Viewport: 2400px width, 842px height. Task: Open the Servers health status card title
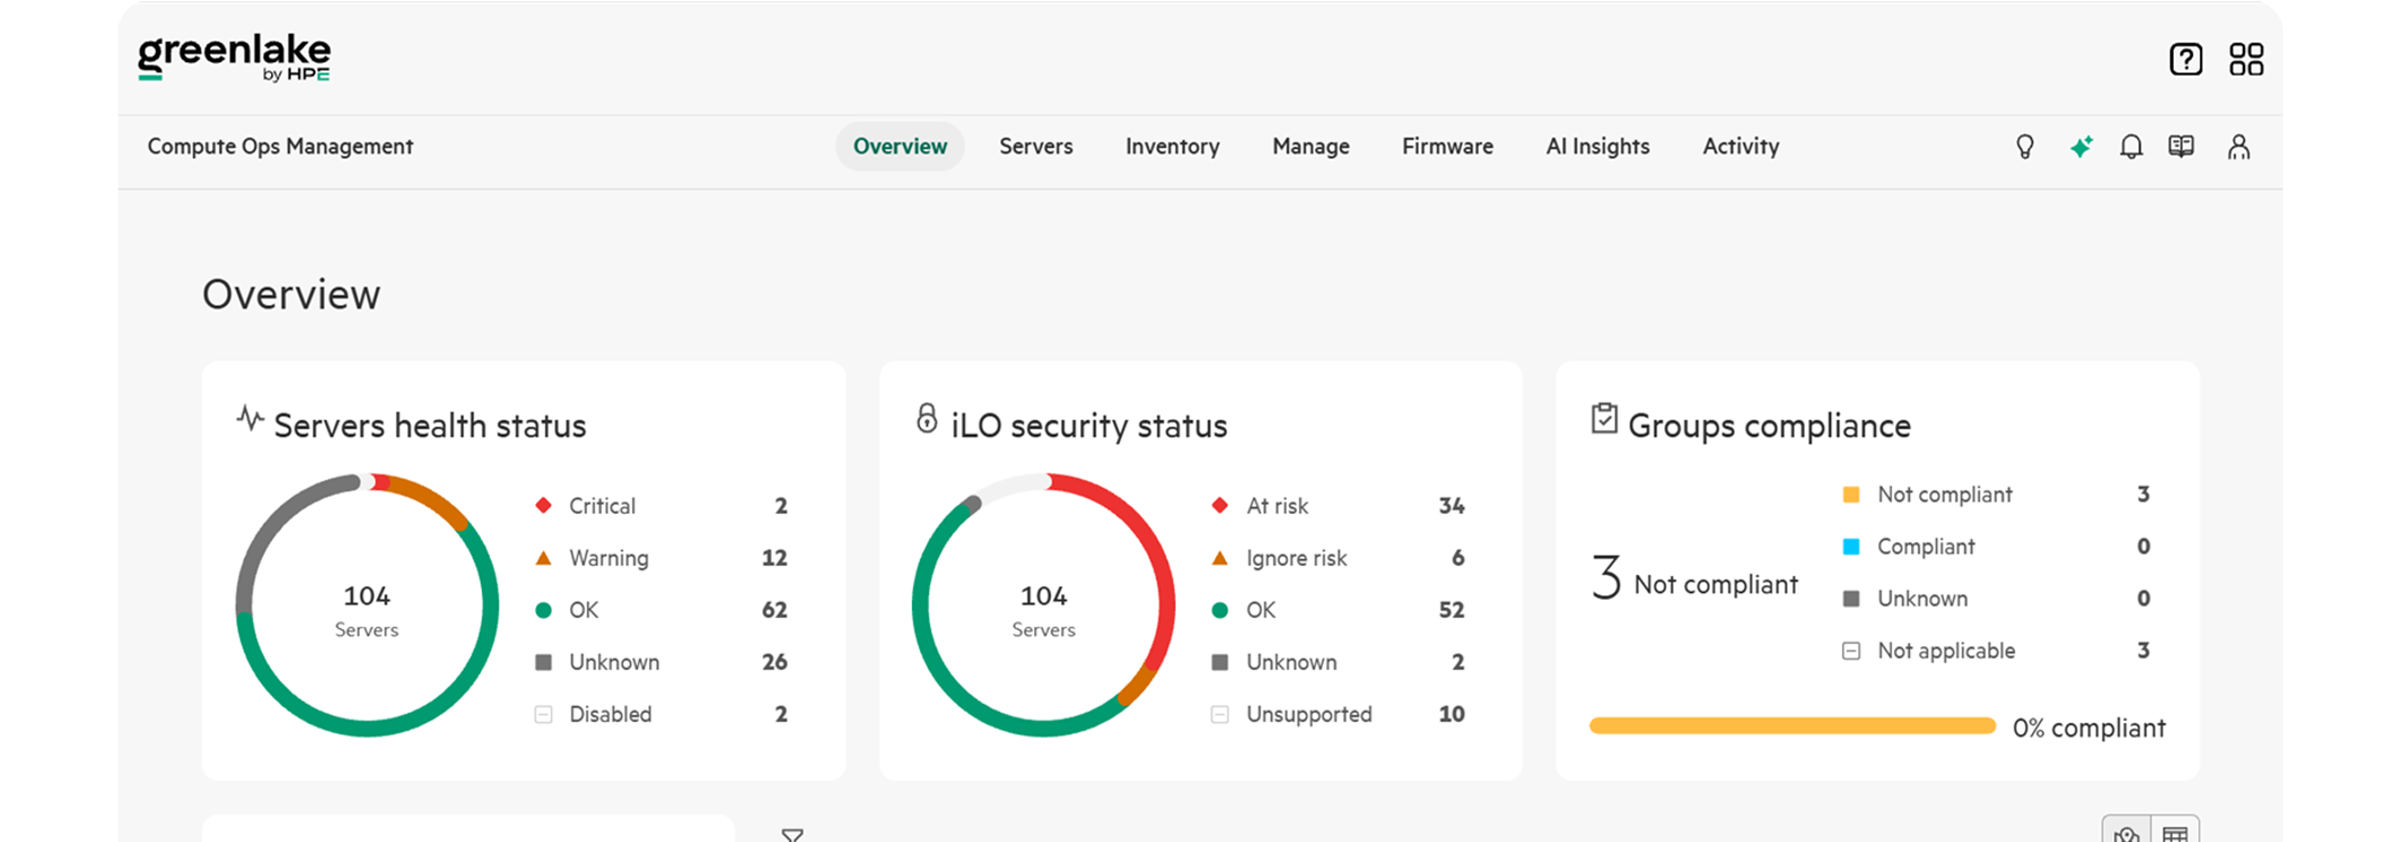[x=430, y=426]
